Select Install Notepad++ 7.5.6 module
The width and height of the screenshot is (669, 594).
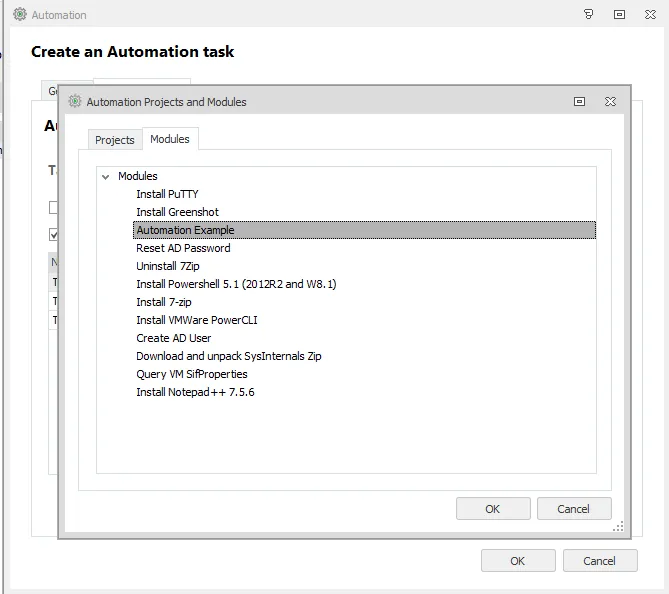pos(195,392)
